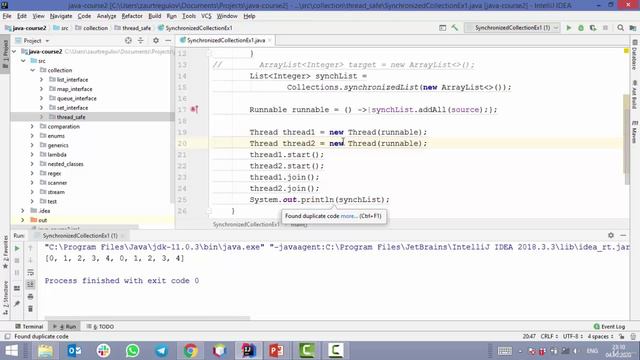This screenshot has width=640, height=360.
Task: Open the VCS menu
Action: [206, 16]
